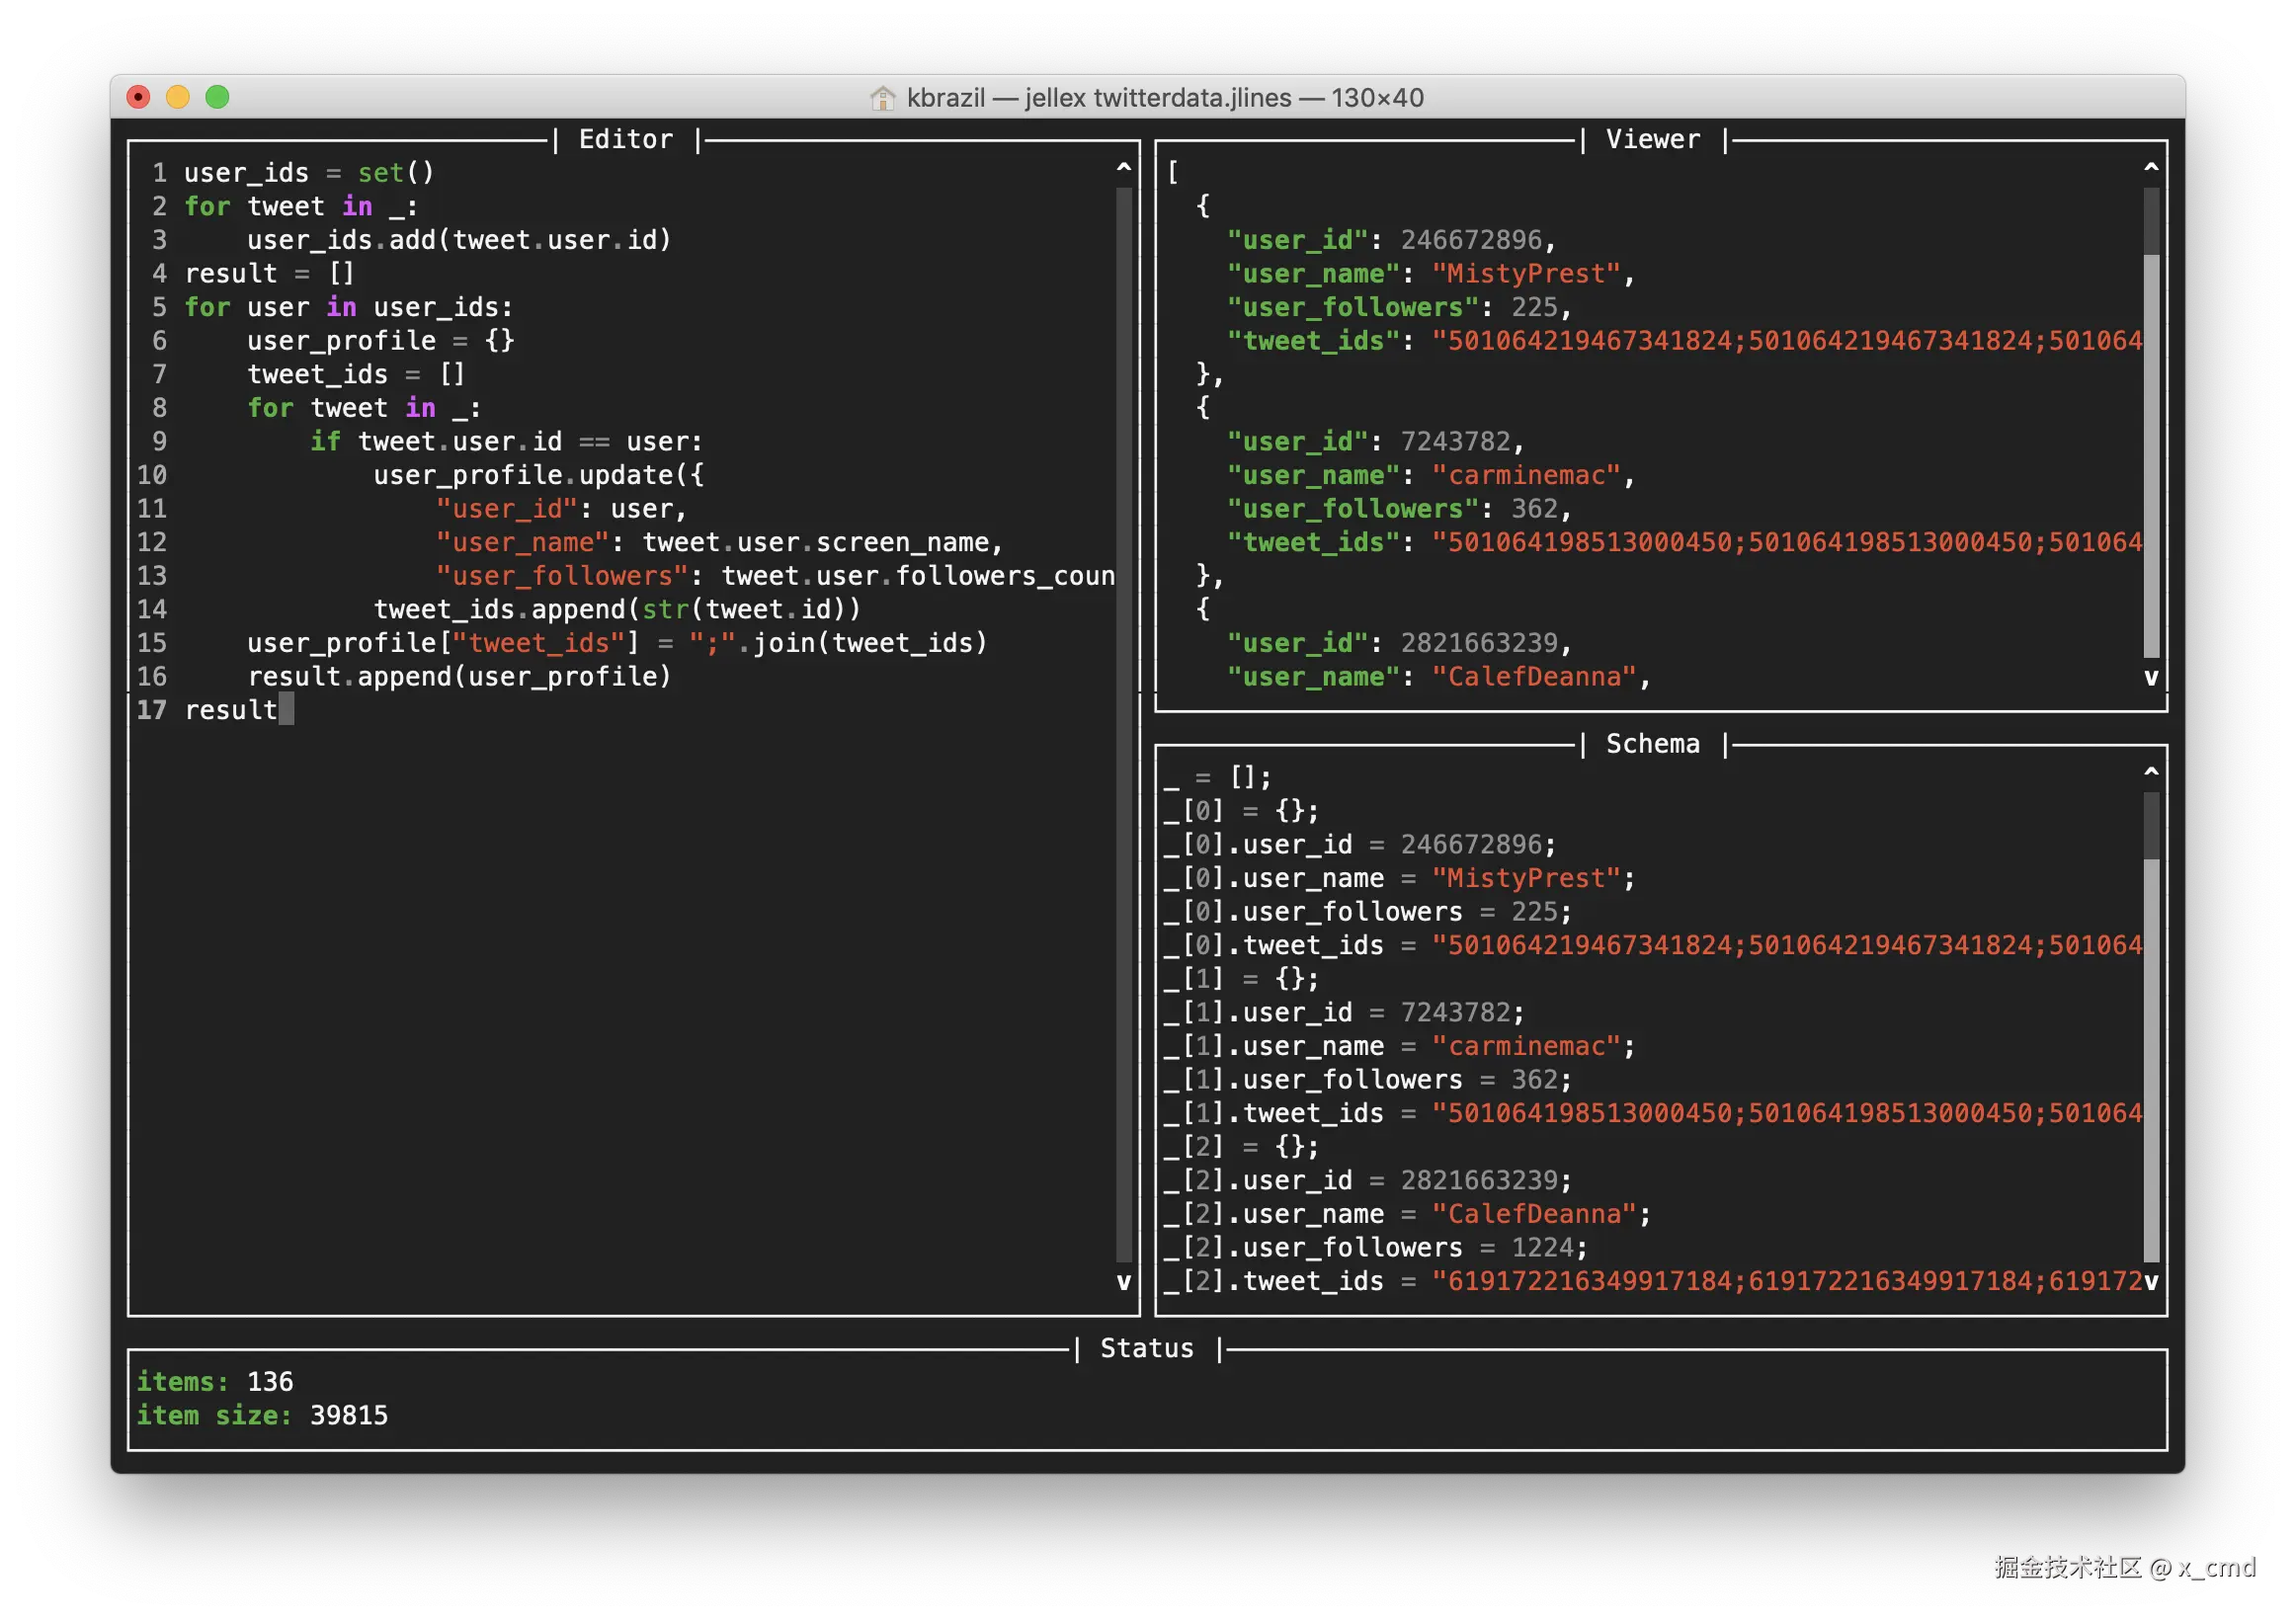This screenshot has height=1620, width=2296.
Task: Click the window title text jellex twitterdata.jlines
Action: coord(1158,97)
